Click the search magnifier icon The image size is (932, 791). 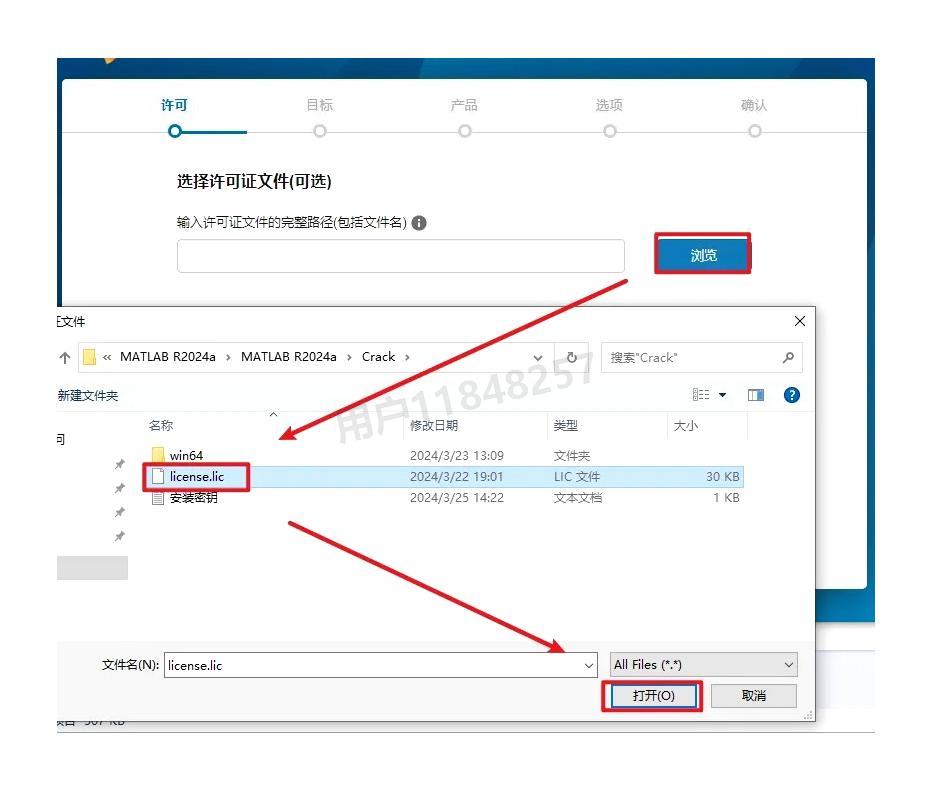tap(789, 357)
